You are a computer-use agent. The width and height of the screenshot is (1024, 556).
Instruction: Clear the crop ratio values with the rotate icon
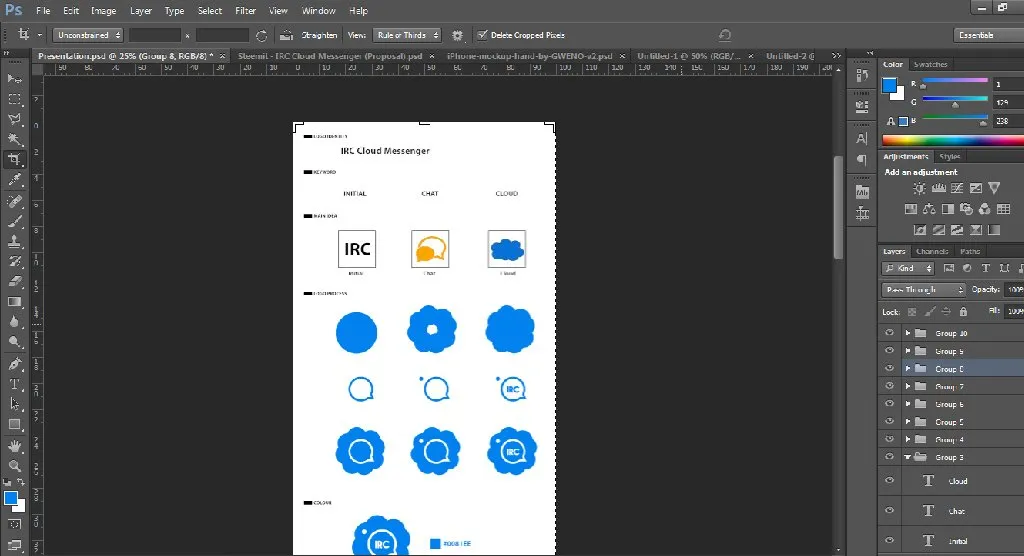[261, 35]
